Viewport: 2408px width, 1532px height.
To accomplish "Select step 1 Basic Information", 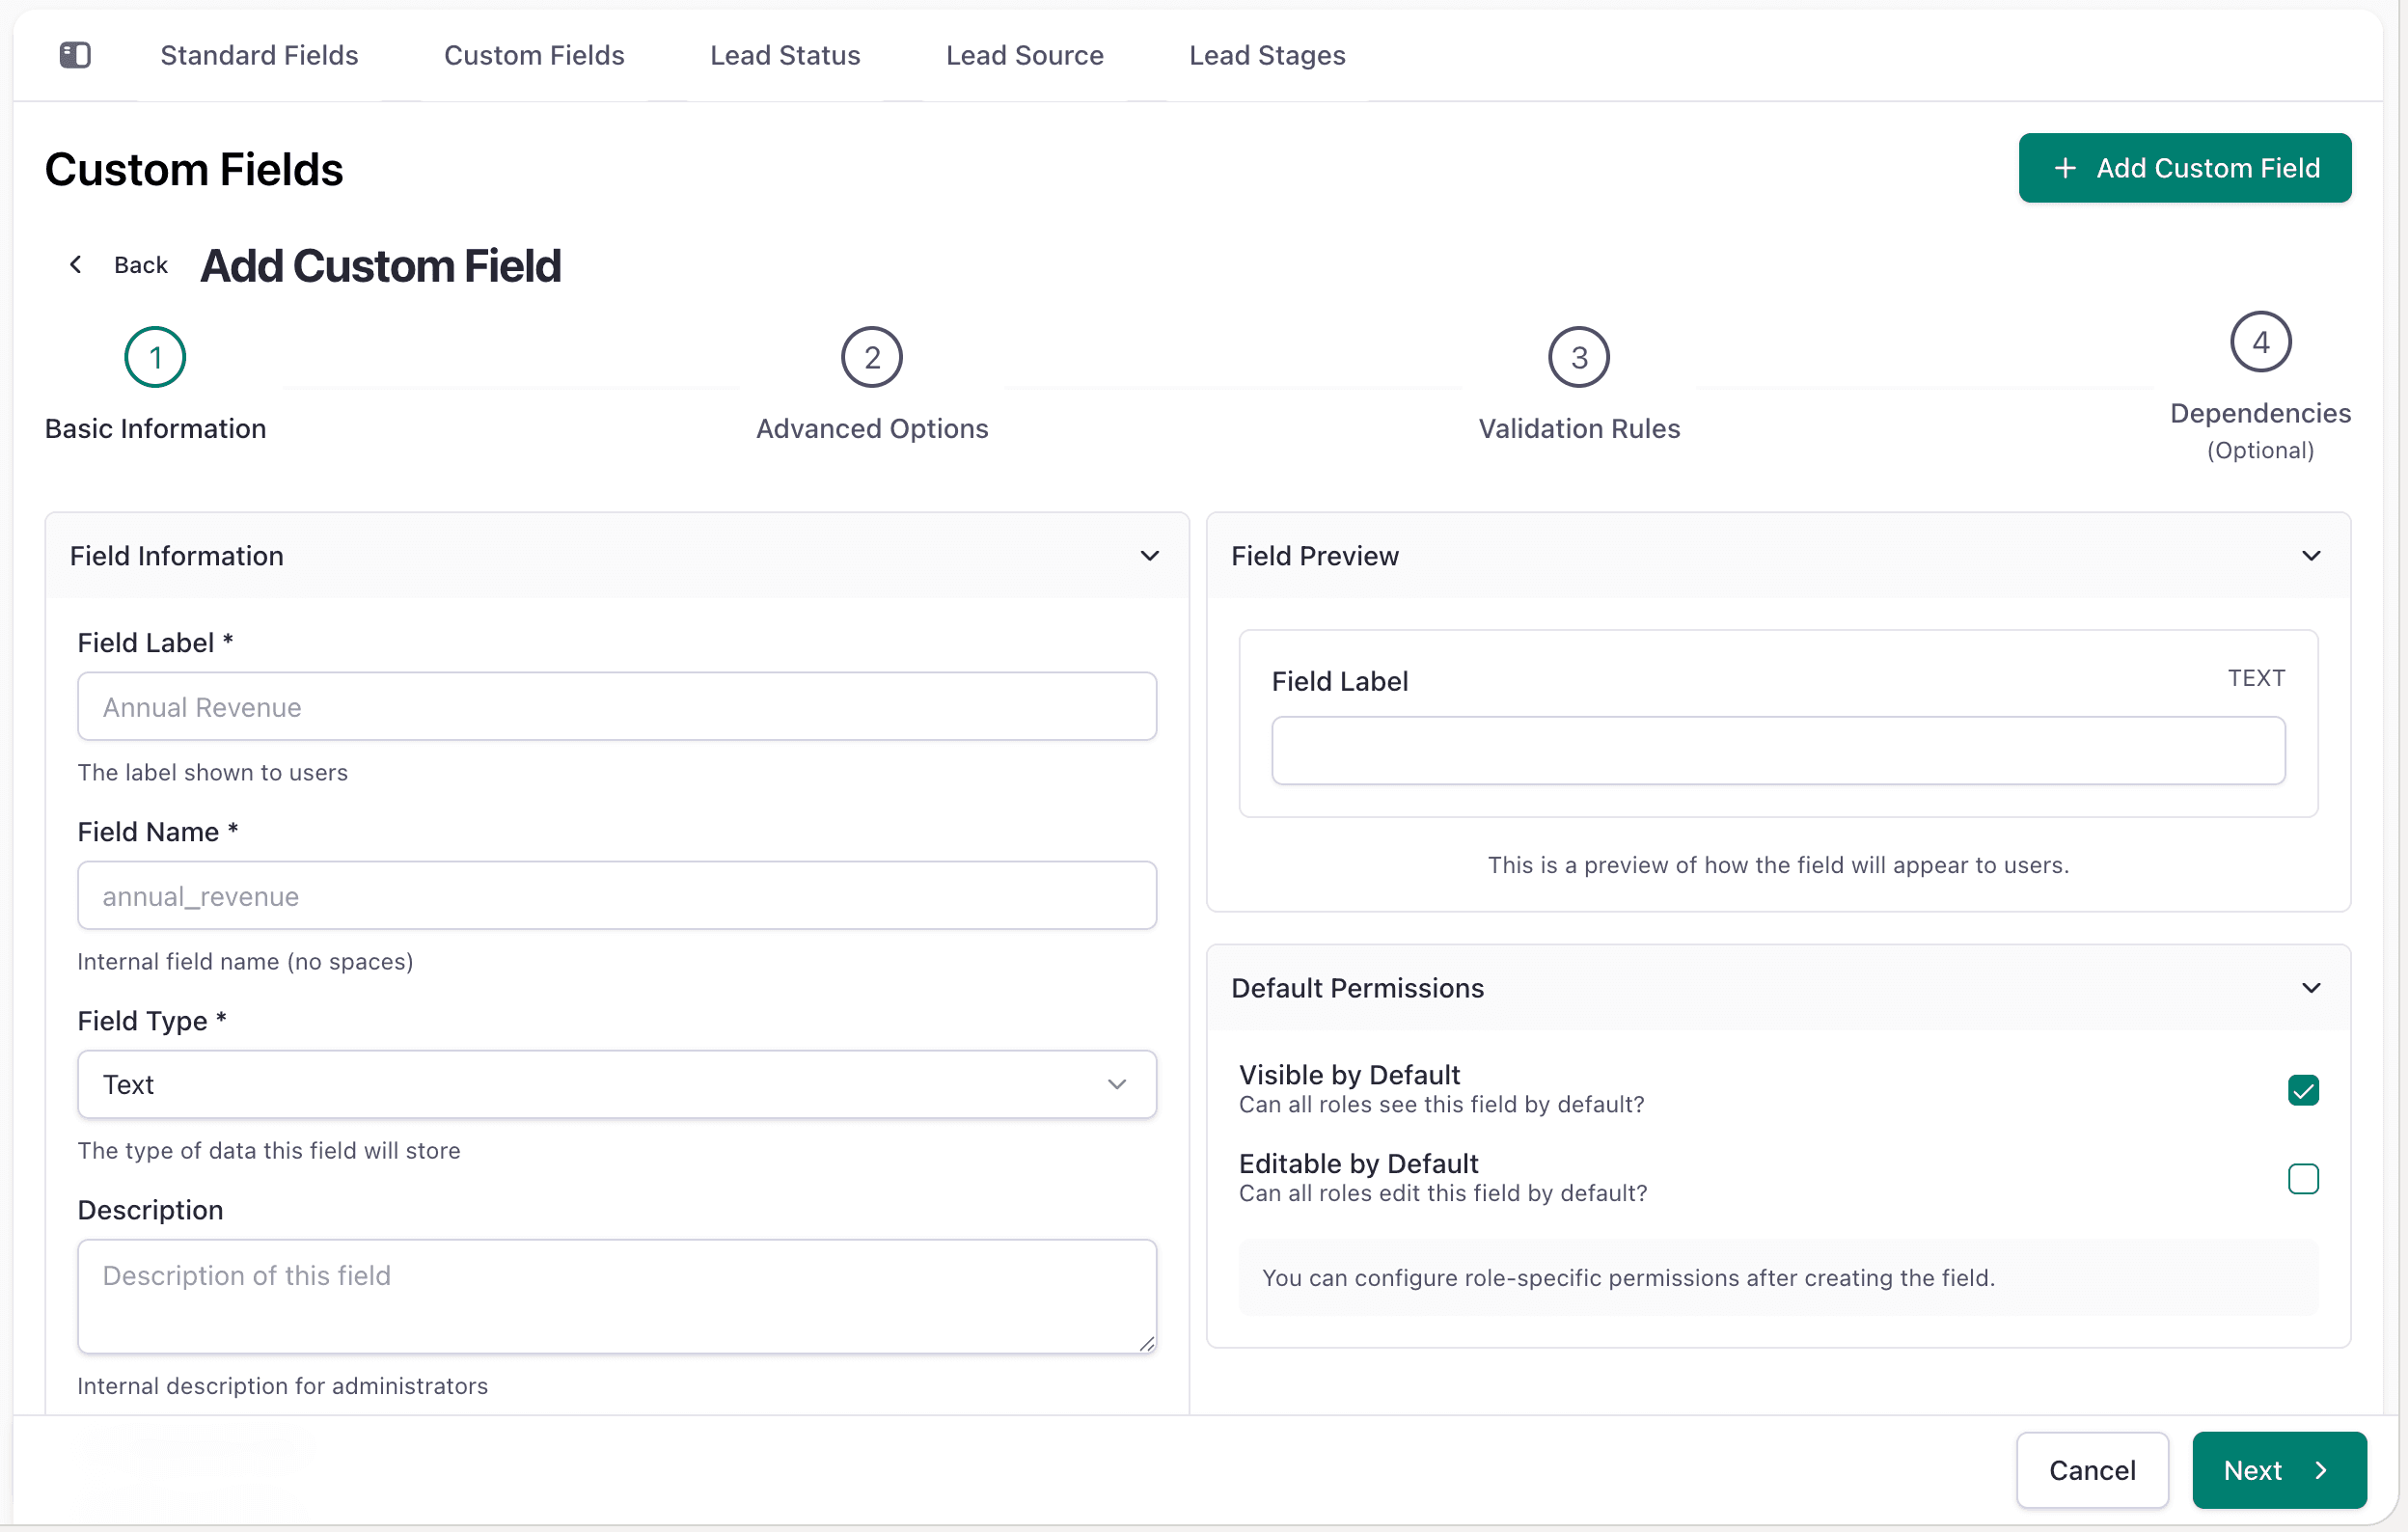I will [x=155, y=357].
